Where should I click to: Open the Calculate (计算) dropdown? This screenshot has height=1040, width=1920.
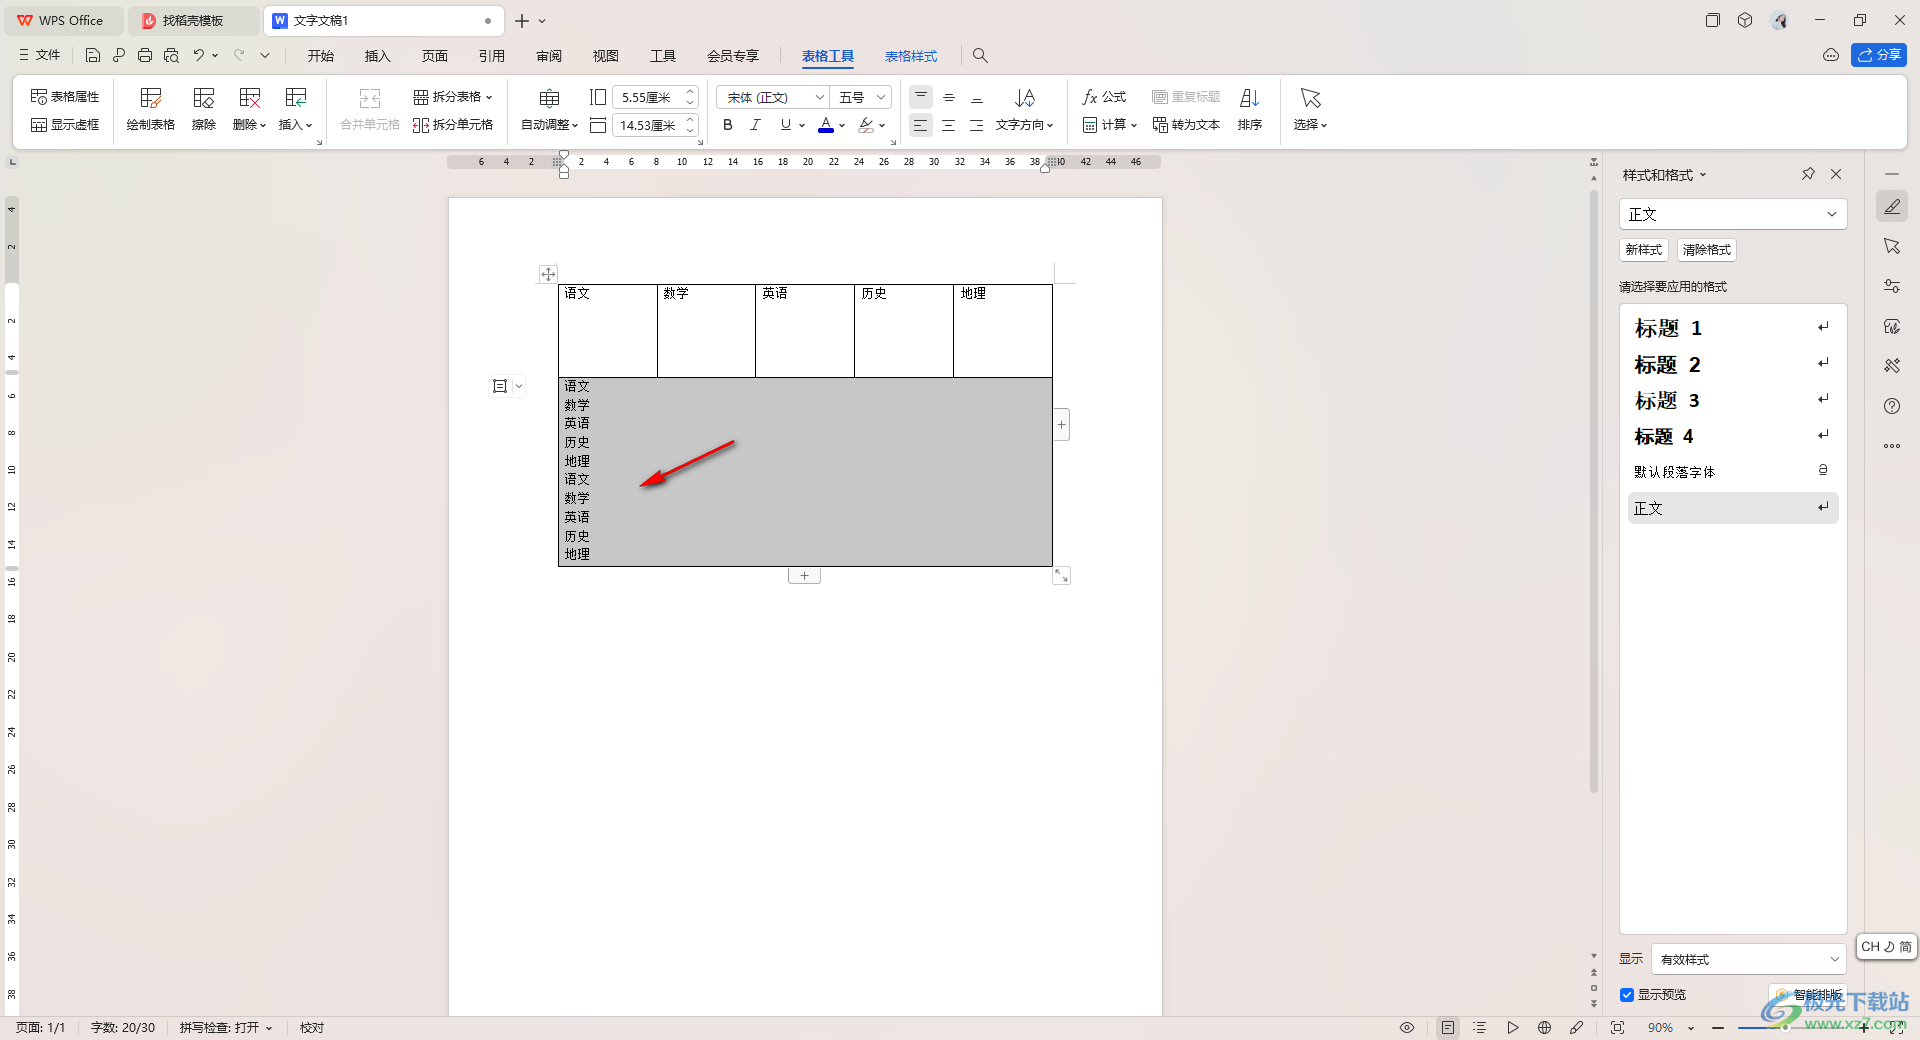point(1110,125)
